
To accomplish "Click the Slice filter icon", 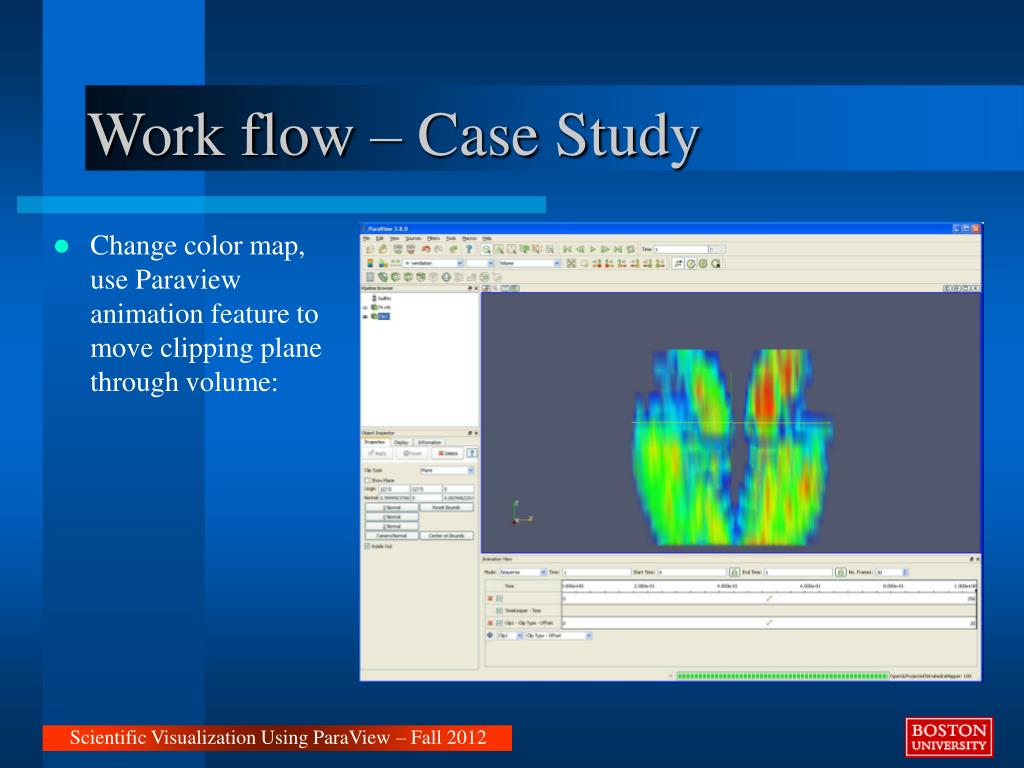I will point(408,277).
